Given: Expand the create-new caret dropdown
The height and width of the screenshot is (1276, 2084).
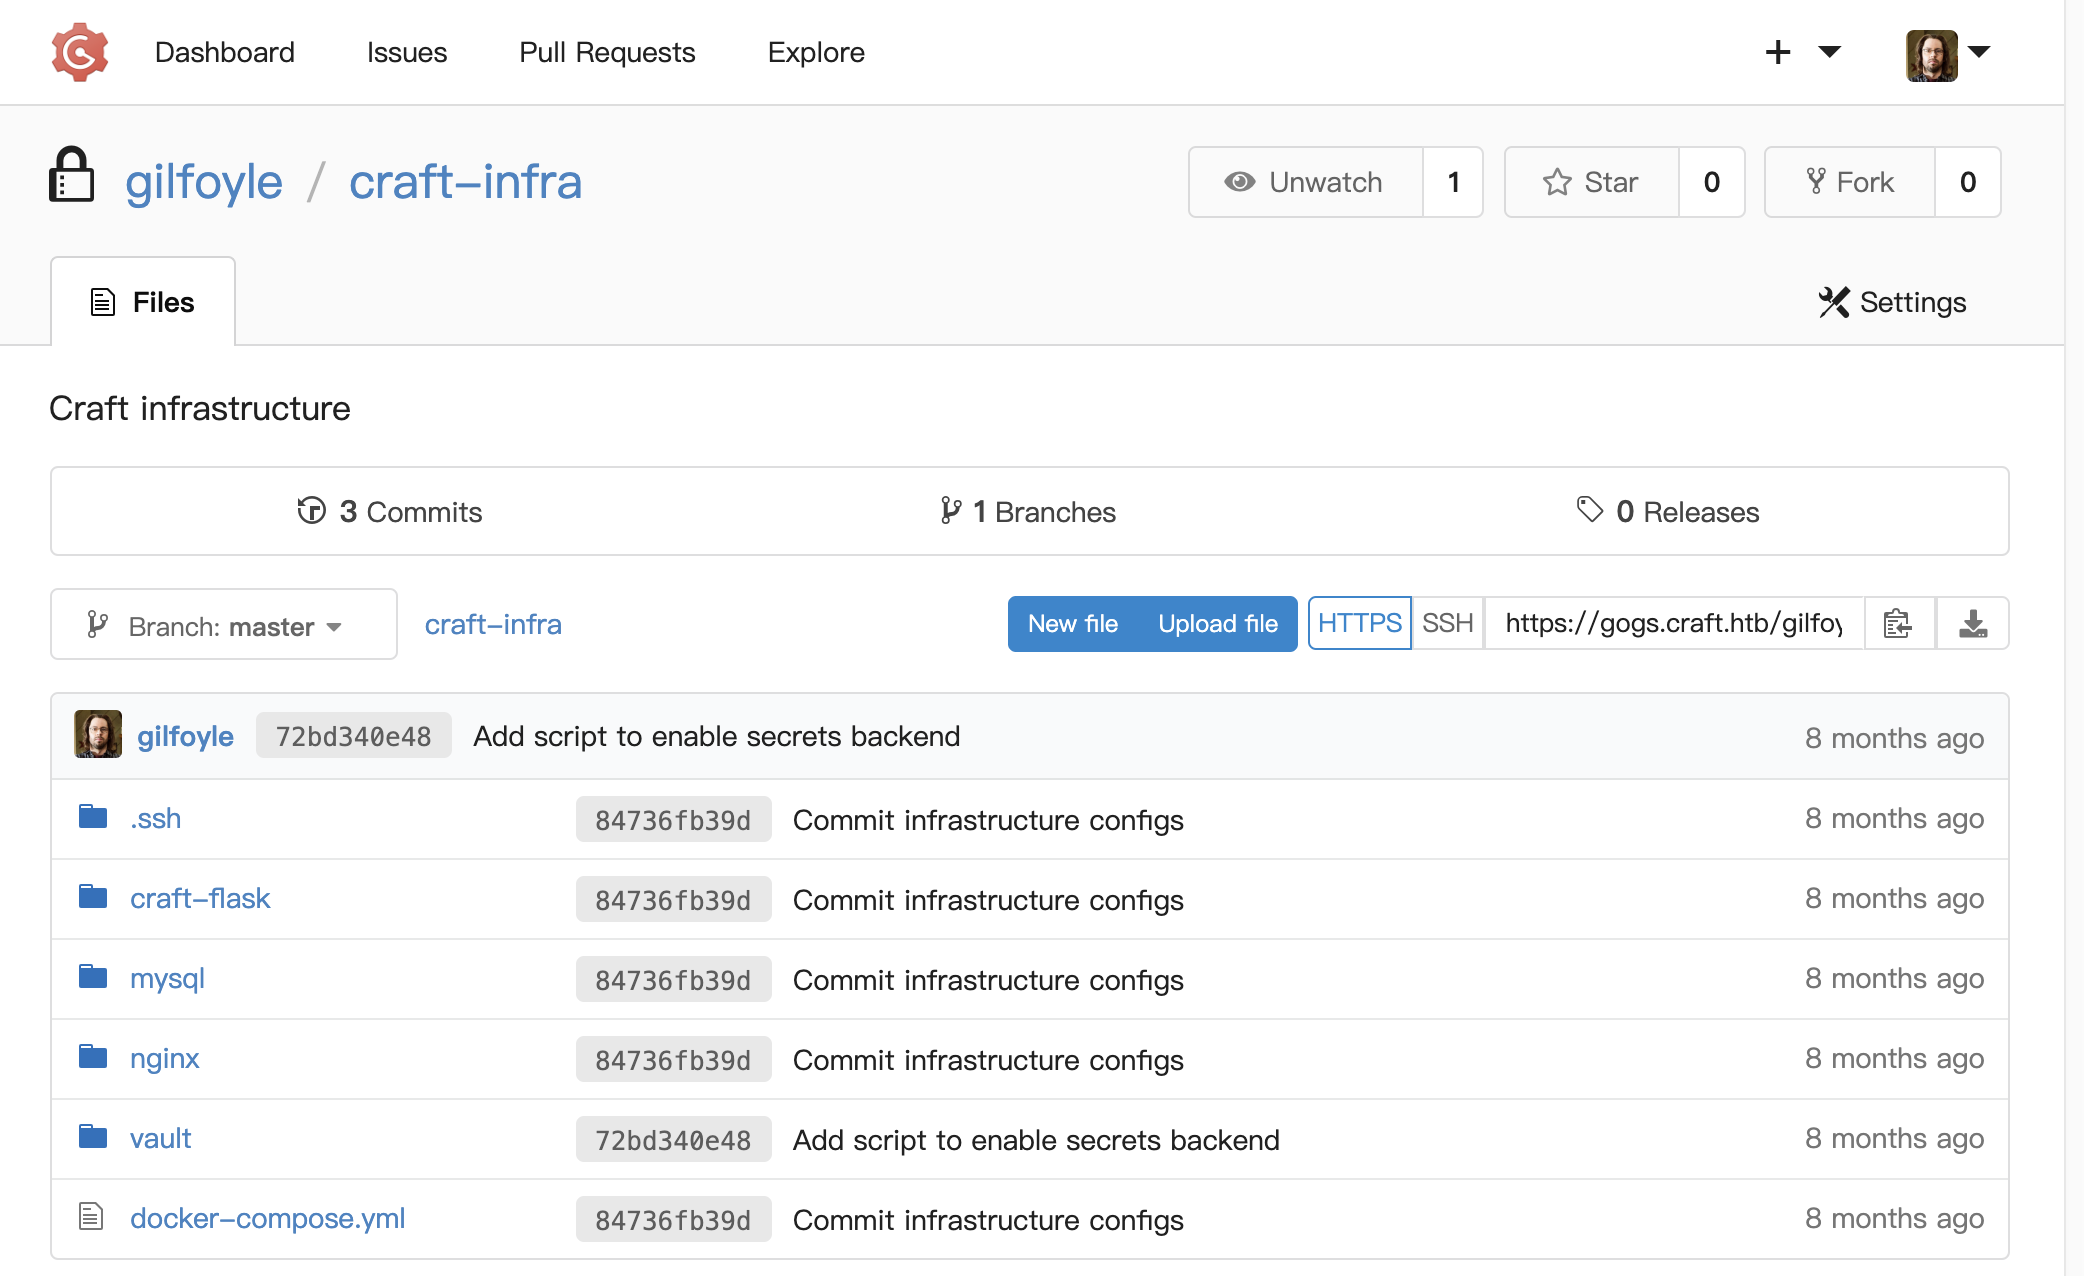Looking at the screenshot, I should [x=1829, y=52].
